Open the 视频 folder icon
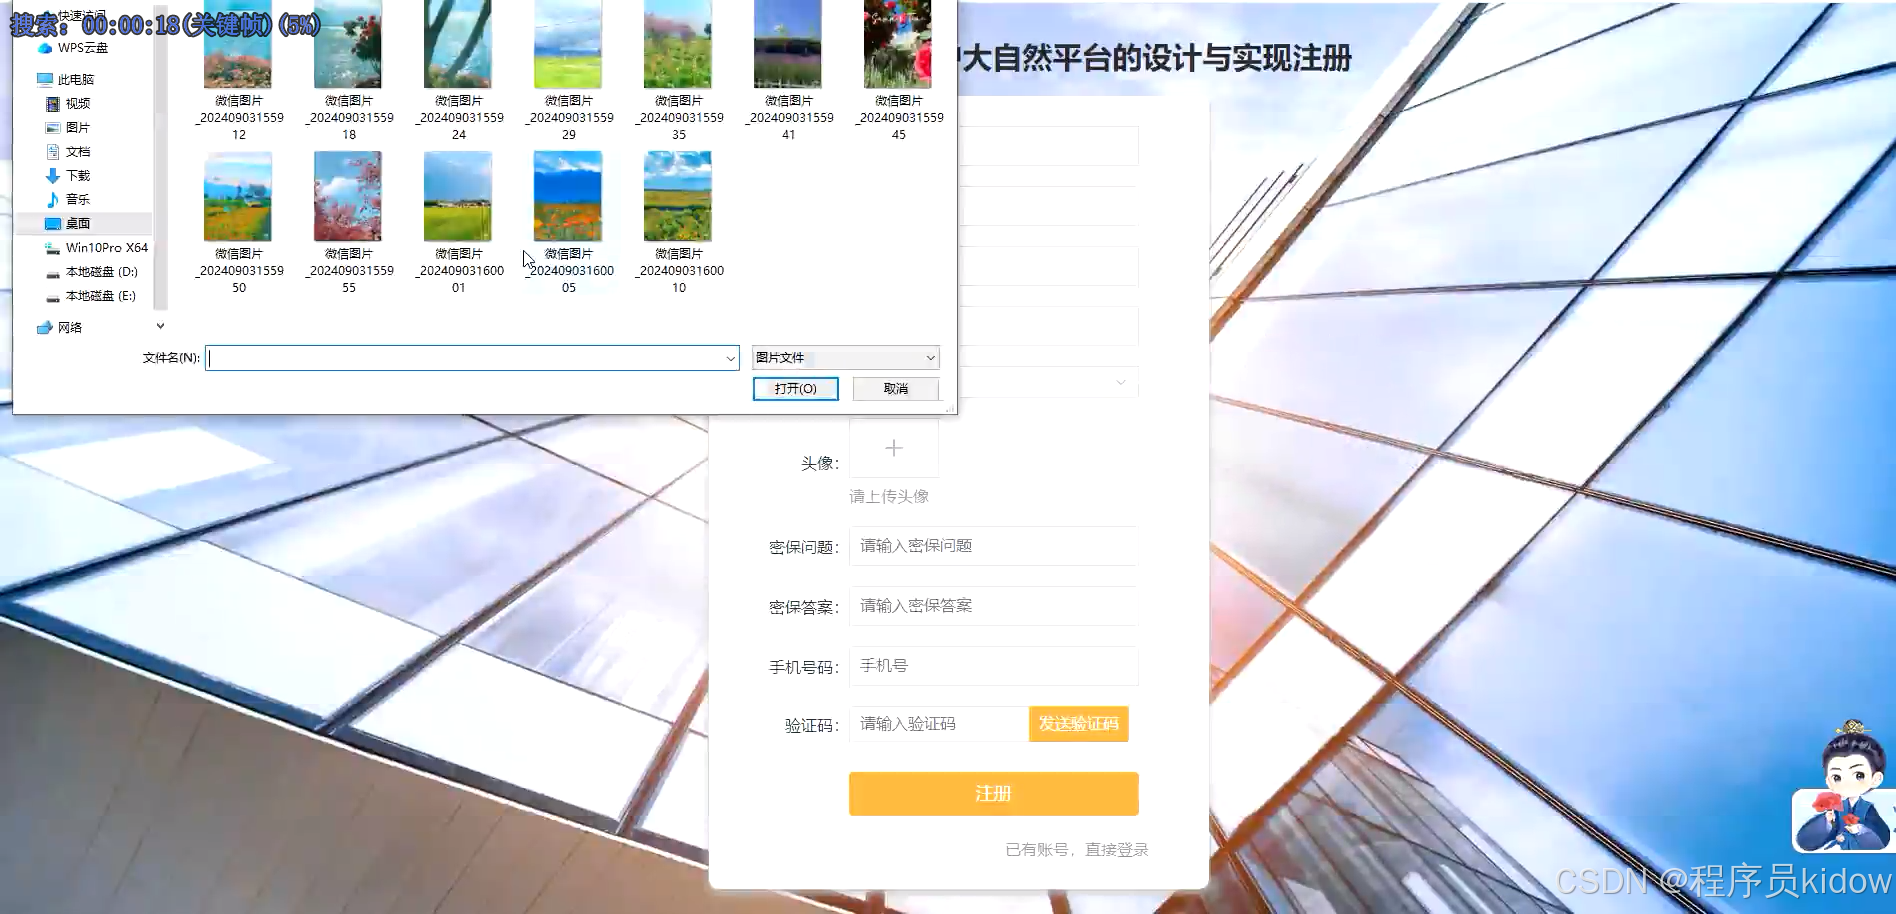The image size is (1896, 914). click(x=77, y=103)
